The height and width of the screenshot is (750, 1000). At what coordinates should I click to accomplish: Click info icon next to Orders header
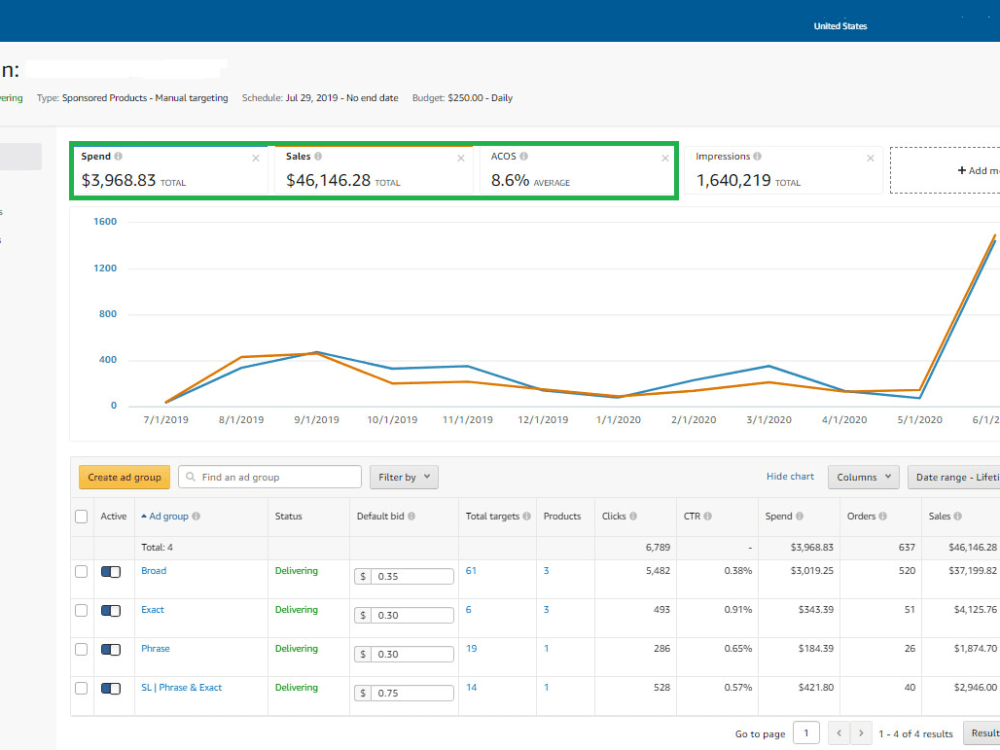tap(883, 516)
